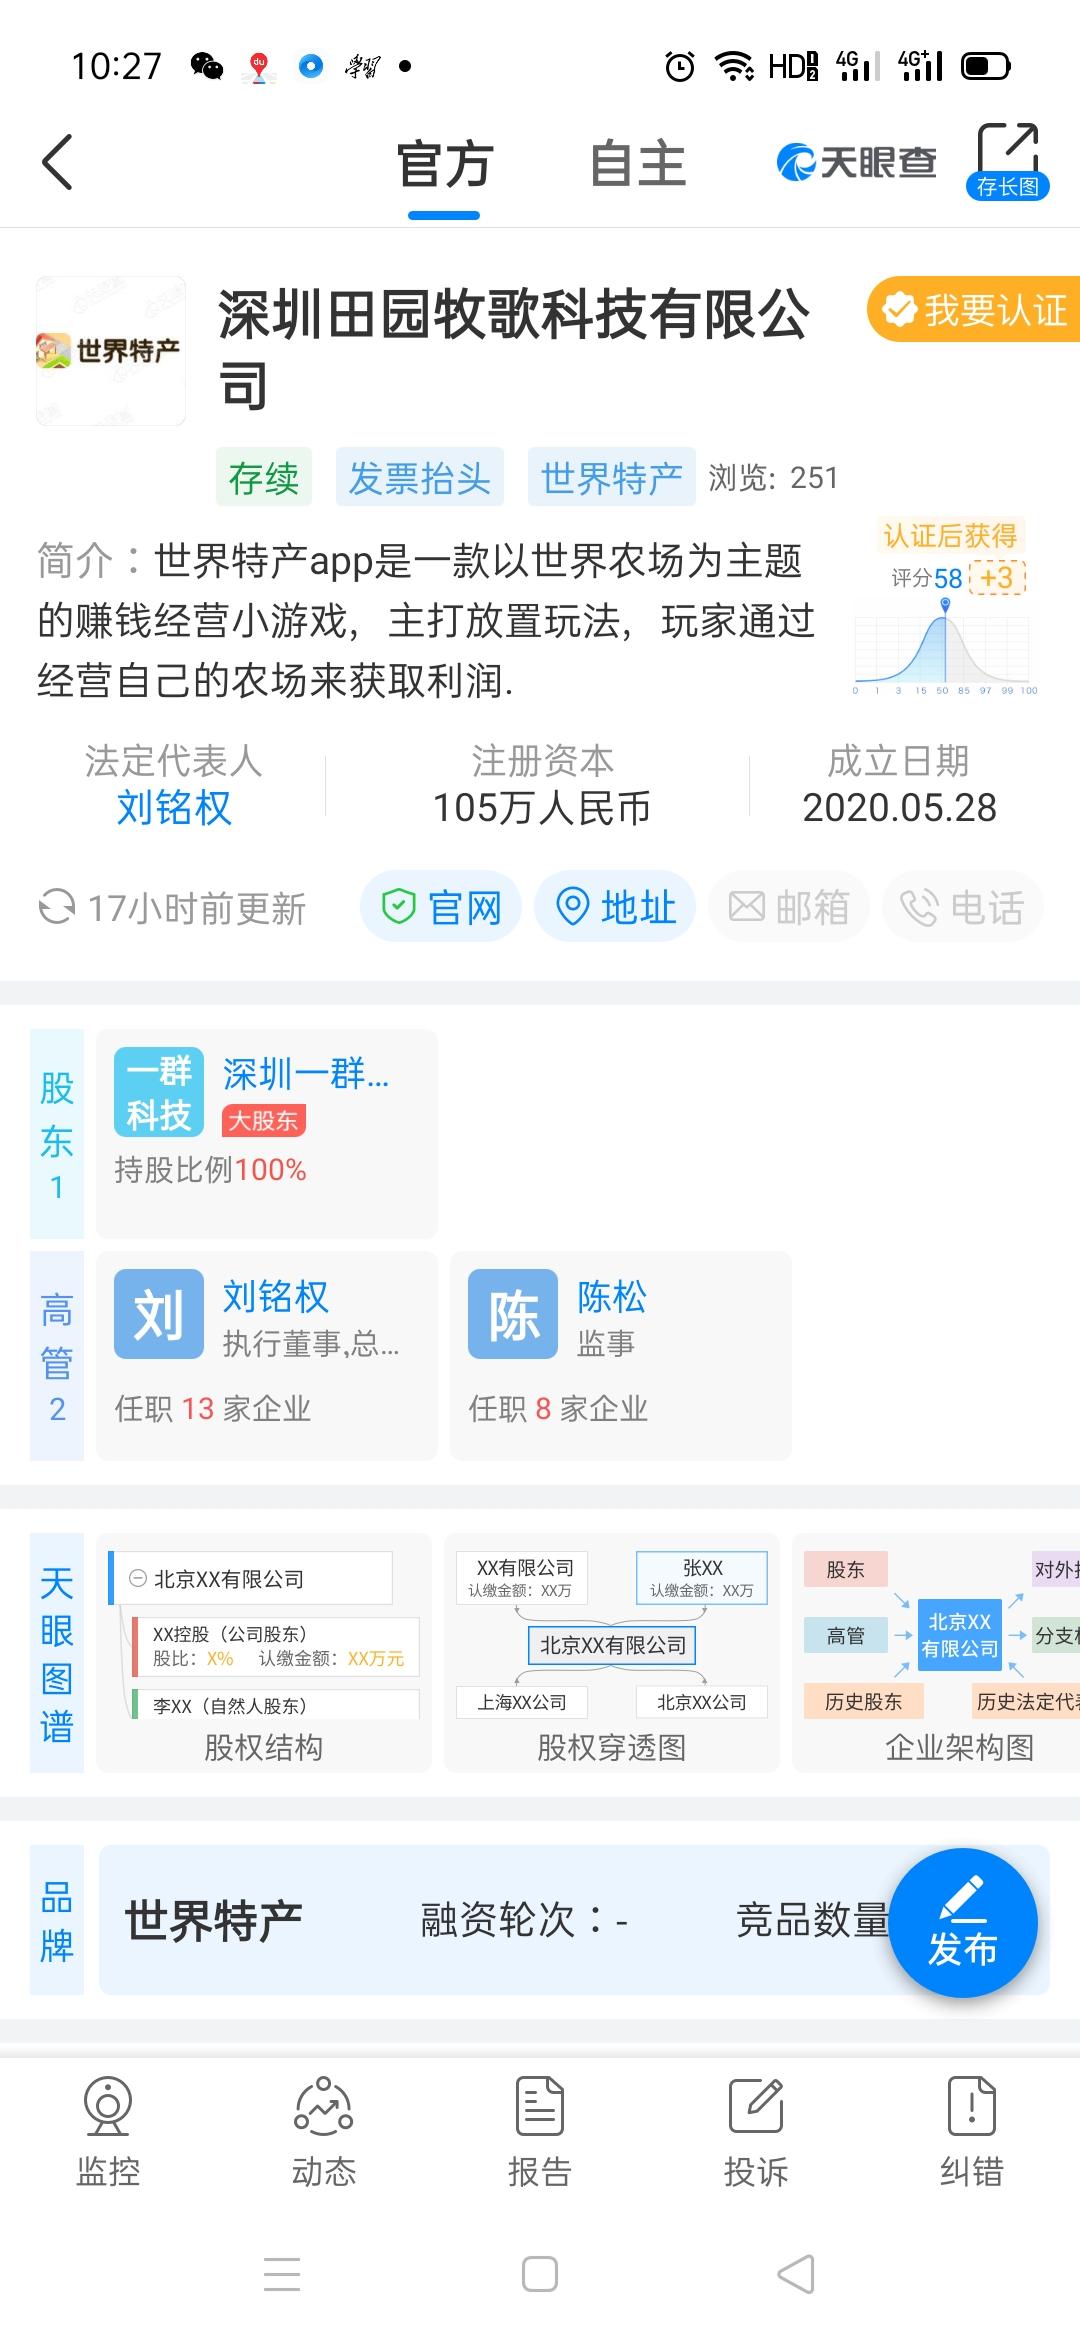
Task: Tap the 持股比例100% text
Action: tap(210, 1169)
